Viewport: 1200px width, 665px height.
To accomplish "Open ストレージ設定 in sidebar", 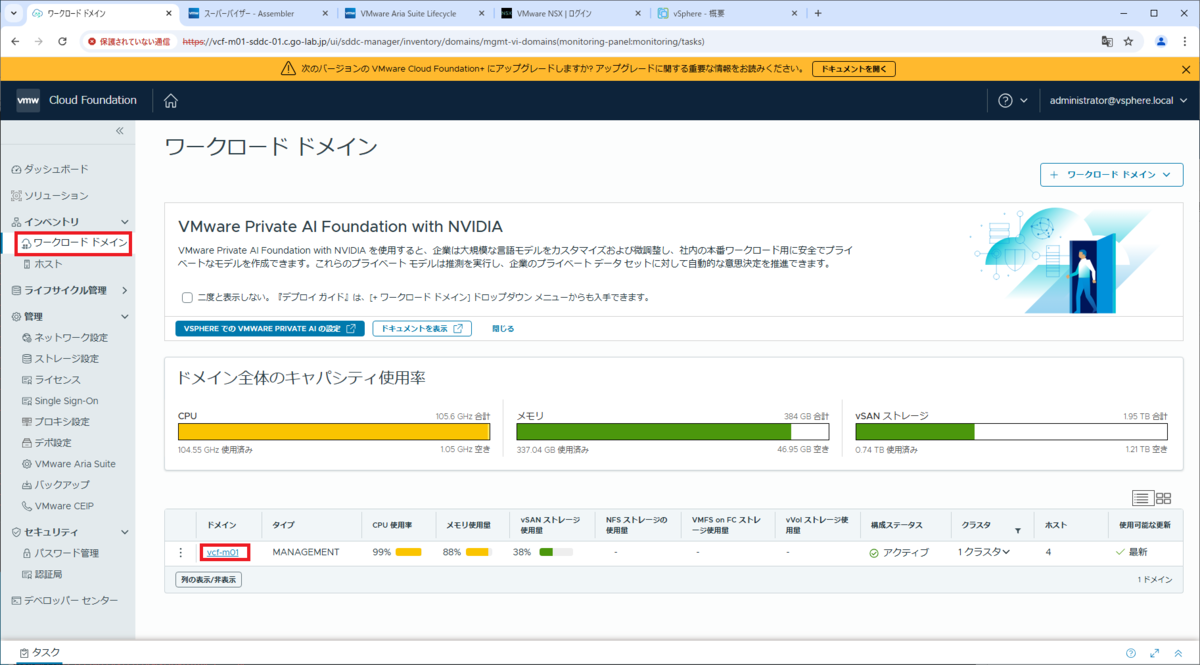I will point(60,358).
